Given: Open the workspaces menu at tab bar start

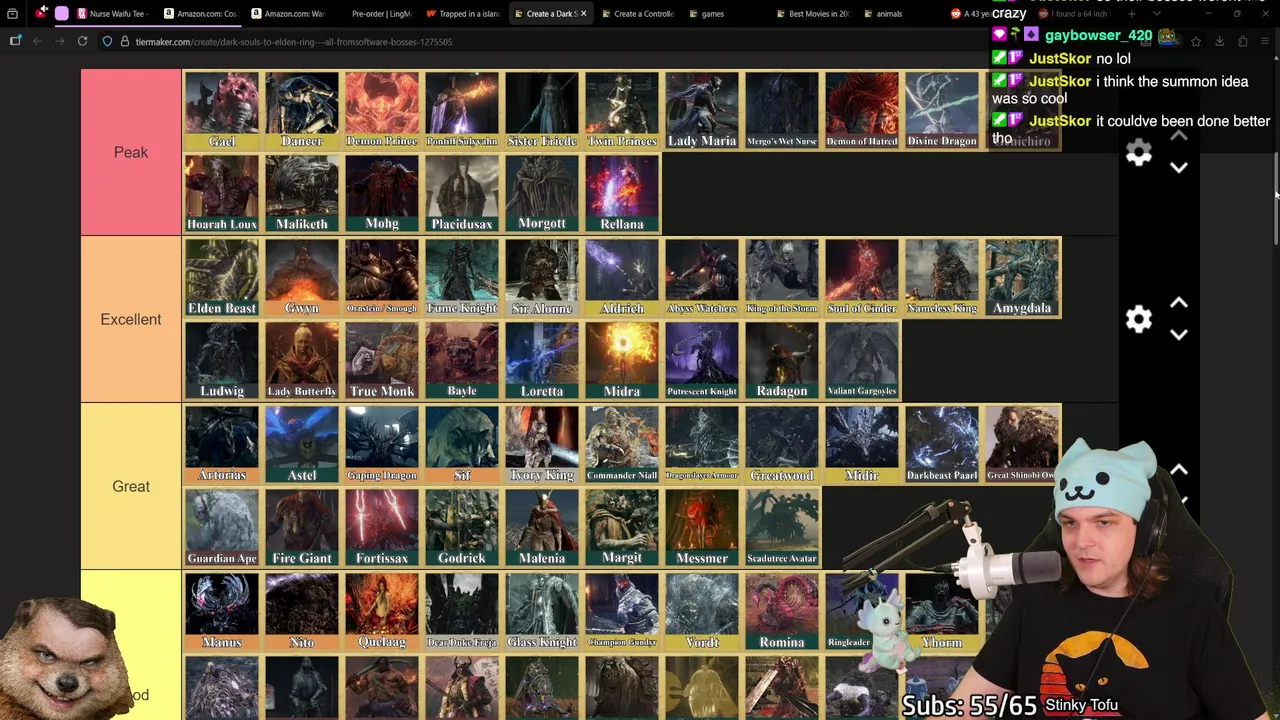Looking at the screenshot, I should [x=12, y=14].
